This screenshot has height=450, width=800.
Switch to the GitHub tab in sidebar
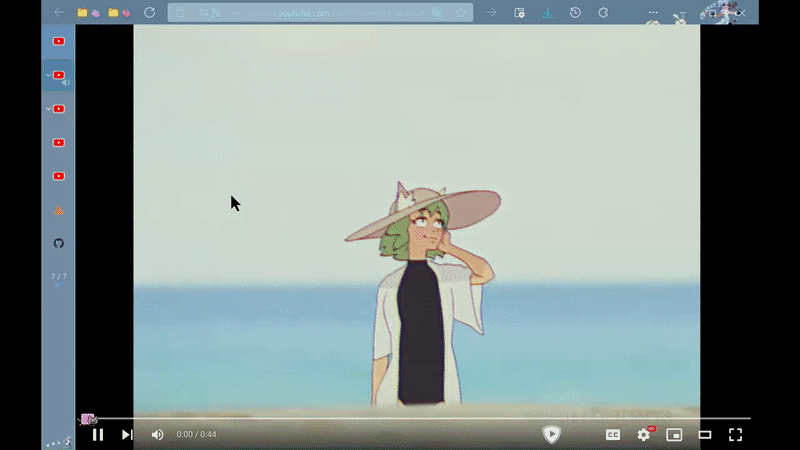[x=59, y=243]
